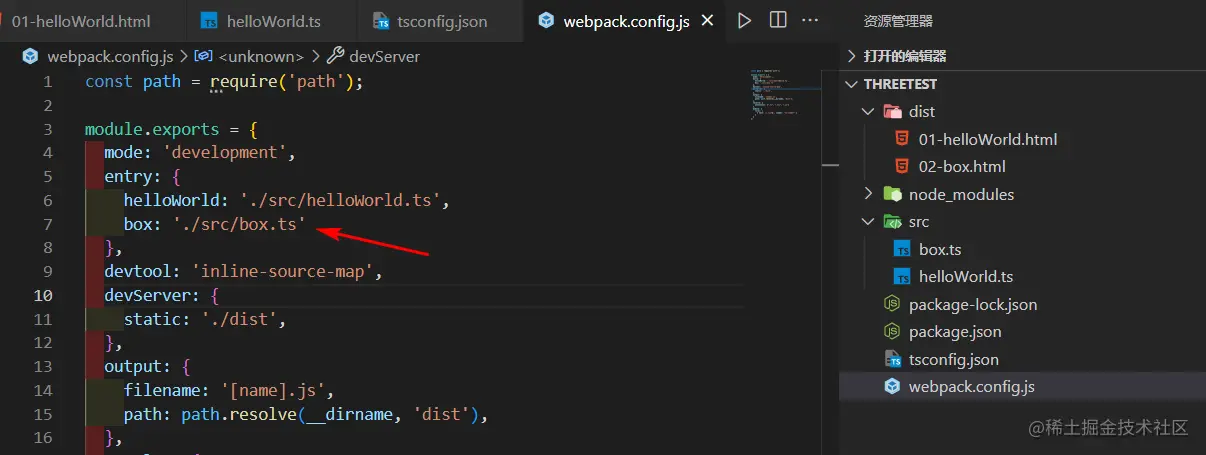The height and width of the screenshot is (455, 1206).
Task: Click the Run play icon in editor toolbar
Action: (744, 21)
